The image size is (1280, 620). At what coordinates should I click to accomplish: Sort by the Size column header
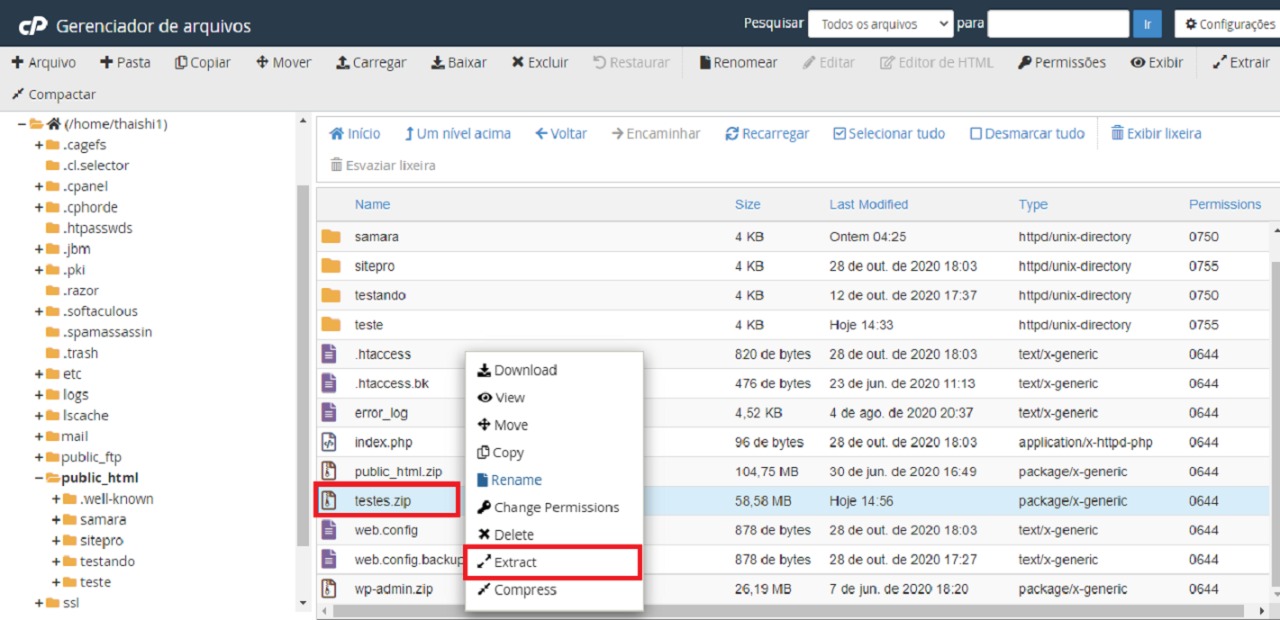point(748,204)
